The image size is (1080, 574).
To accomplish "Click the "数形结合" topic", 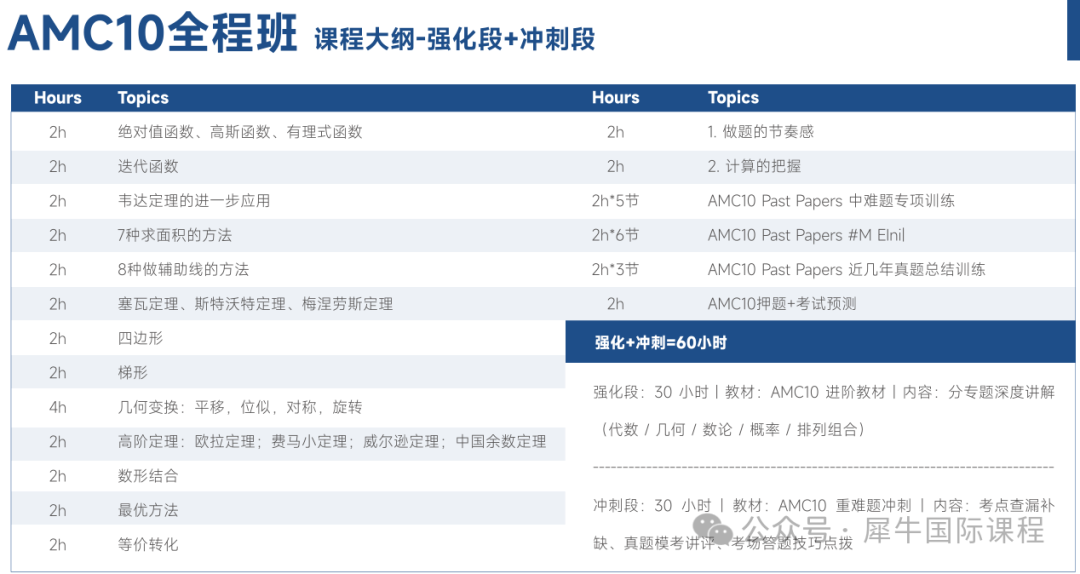I will tap(147, 476).
